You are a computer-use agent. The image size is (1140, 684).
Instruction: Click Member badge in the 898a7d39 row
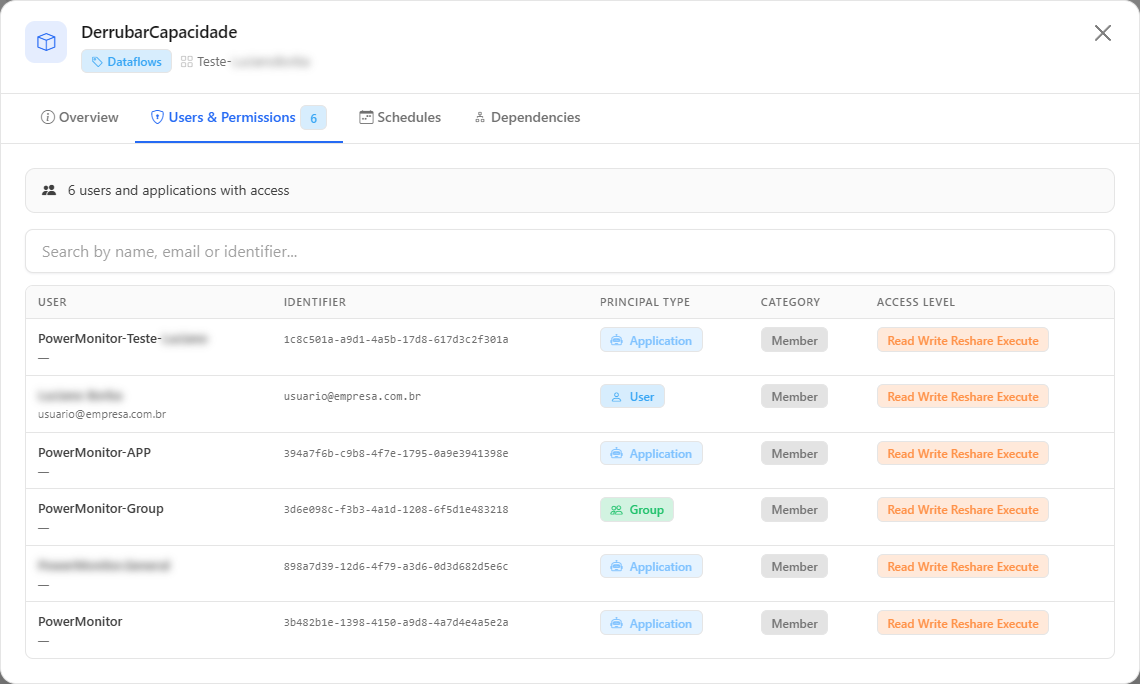click(794, 566)
